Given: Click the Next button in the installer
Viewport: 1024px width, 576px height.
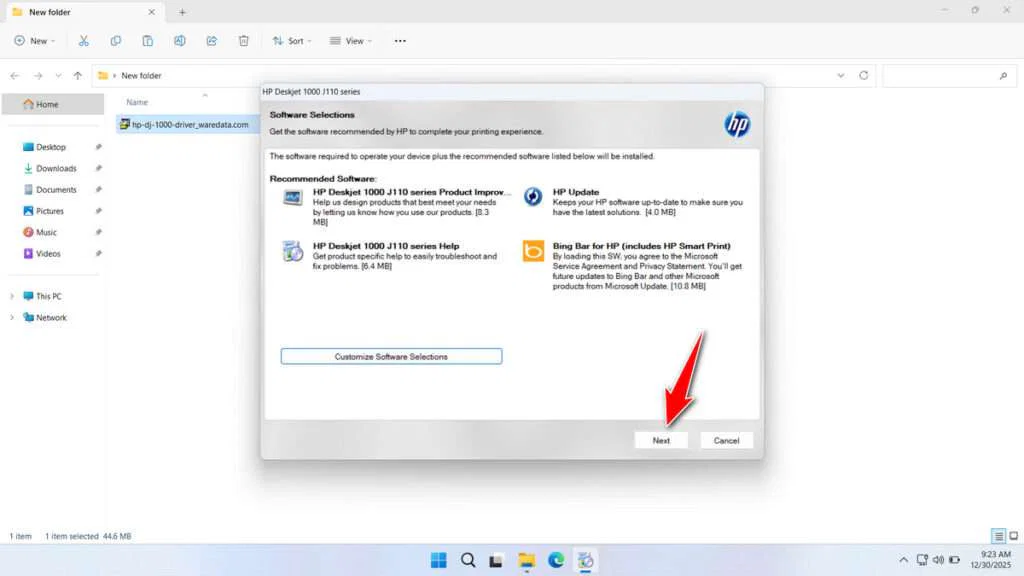Looking at the screenshot, I should point(661,439).
